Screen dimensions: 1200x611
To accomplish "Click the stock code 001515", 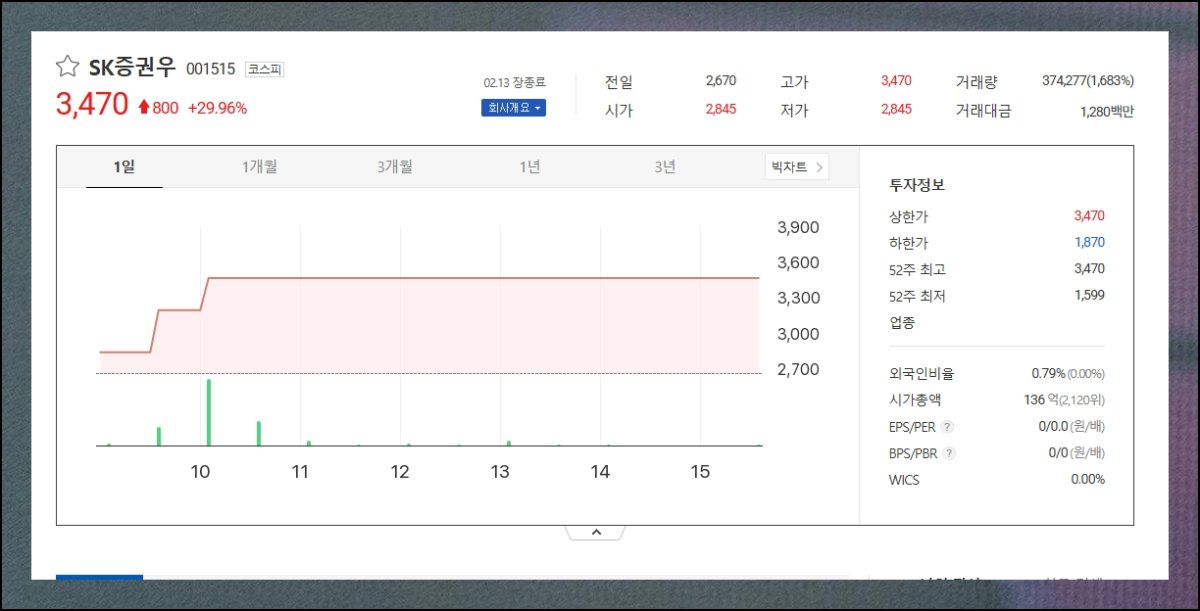I will pos(211,69).
